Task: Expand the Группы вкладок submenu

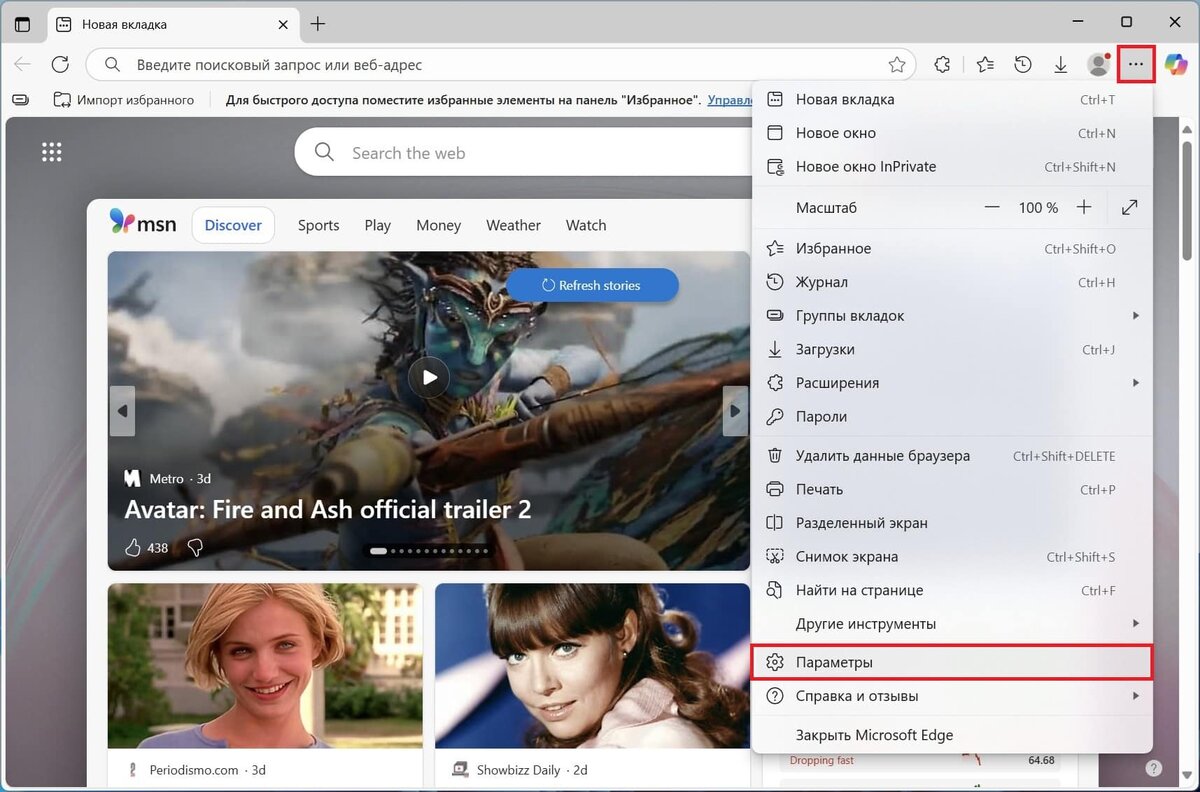Action: point(1135,316)
